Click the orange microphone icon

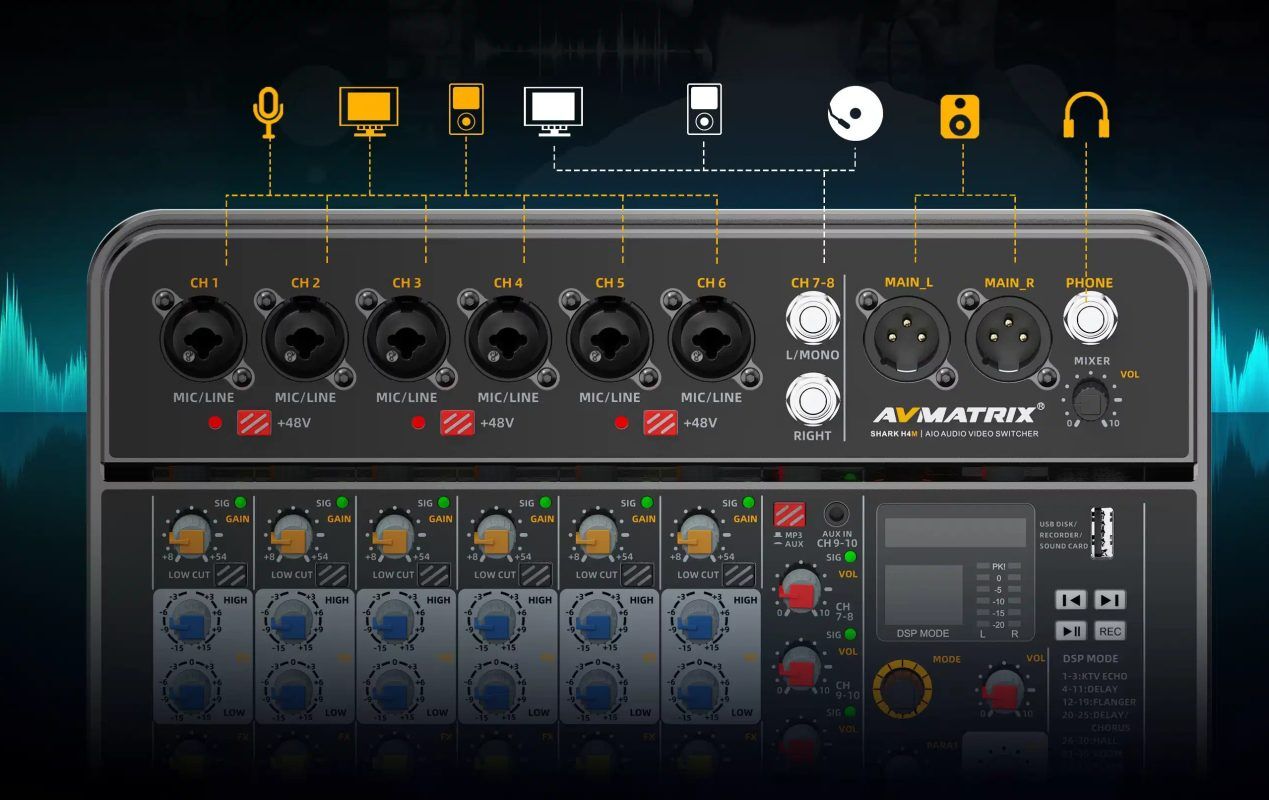(268, 112)
